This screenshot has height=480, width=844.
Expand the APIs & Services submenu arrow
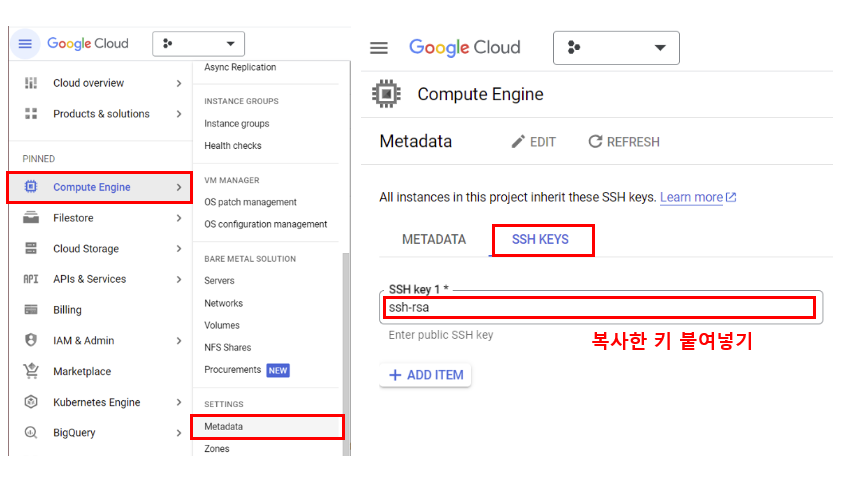[x=179, y=279]
